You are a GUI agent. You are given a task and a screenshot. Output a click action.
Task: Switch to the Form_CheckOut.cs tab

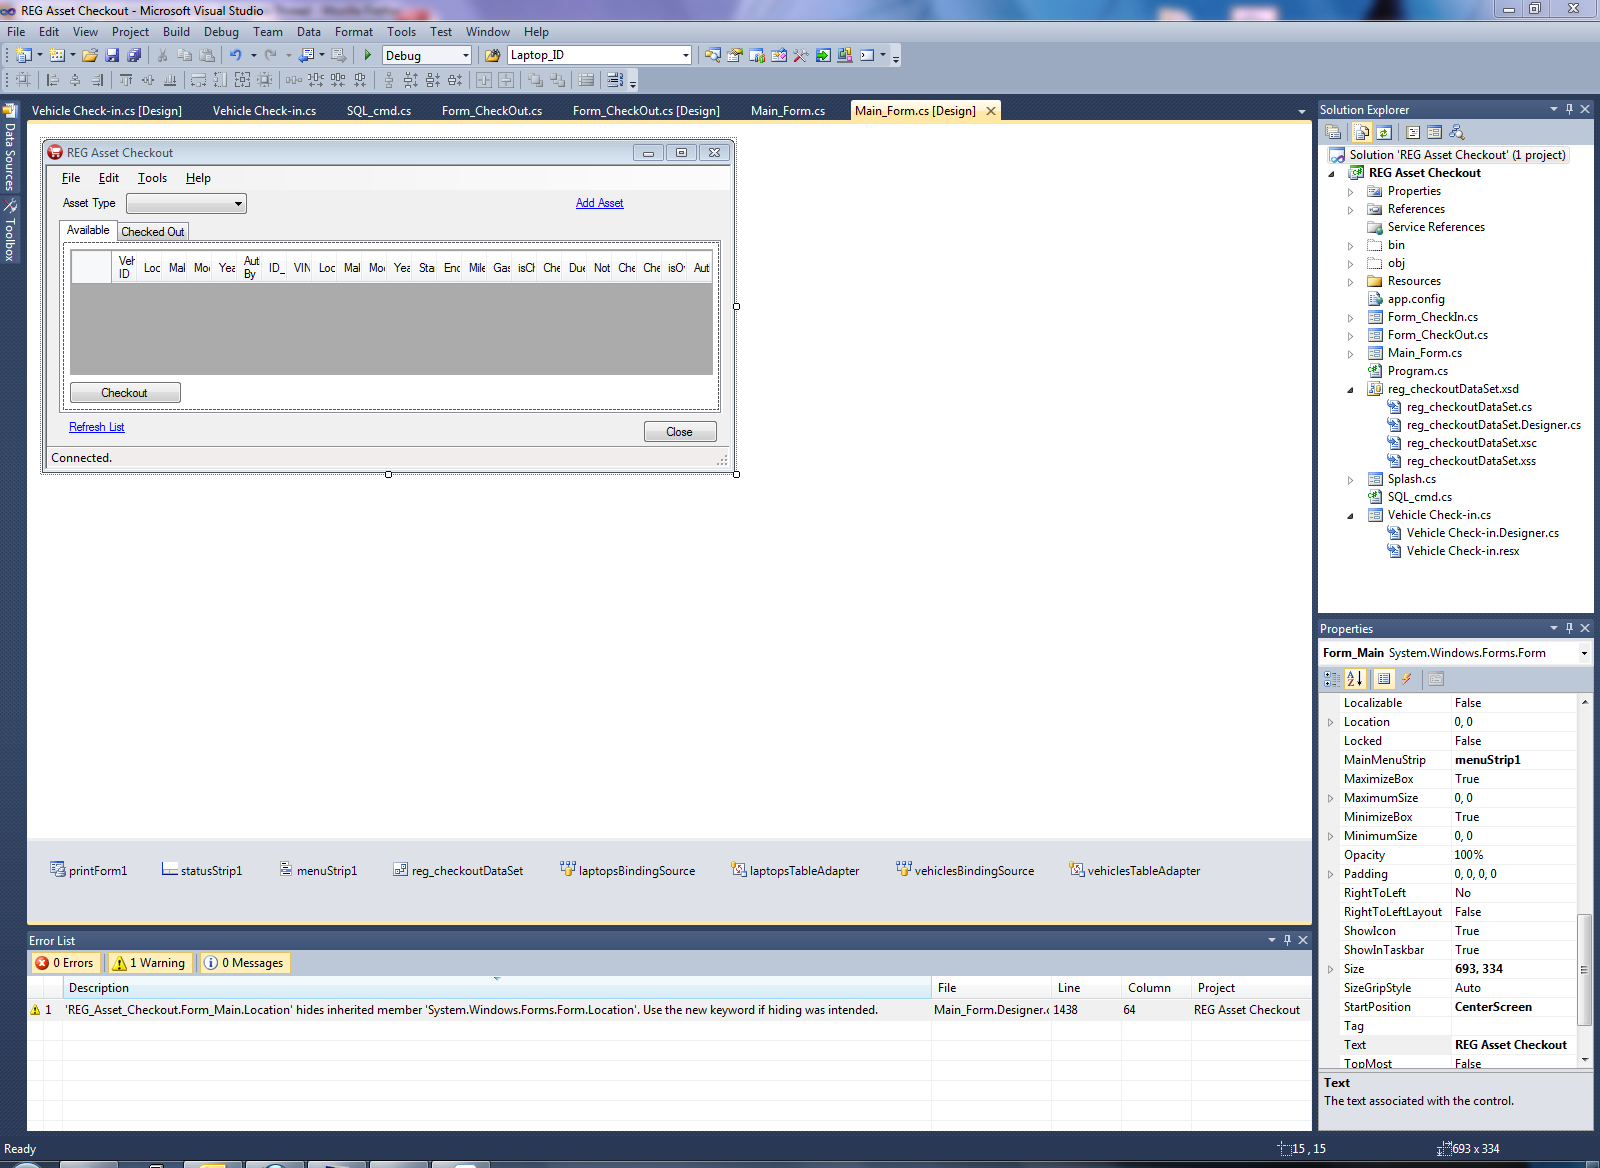tap(492, 111)
